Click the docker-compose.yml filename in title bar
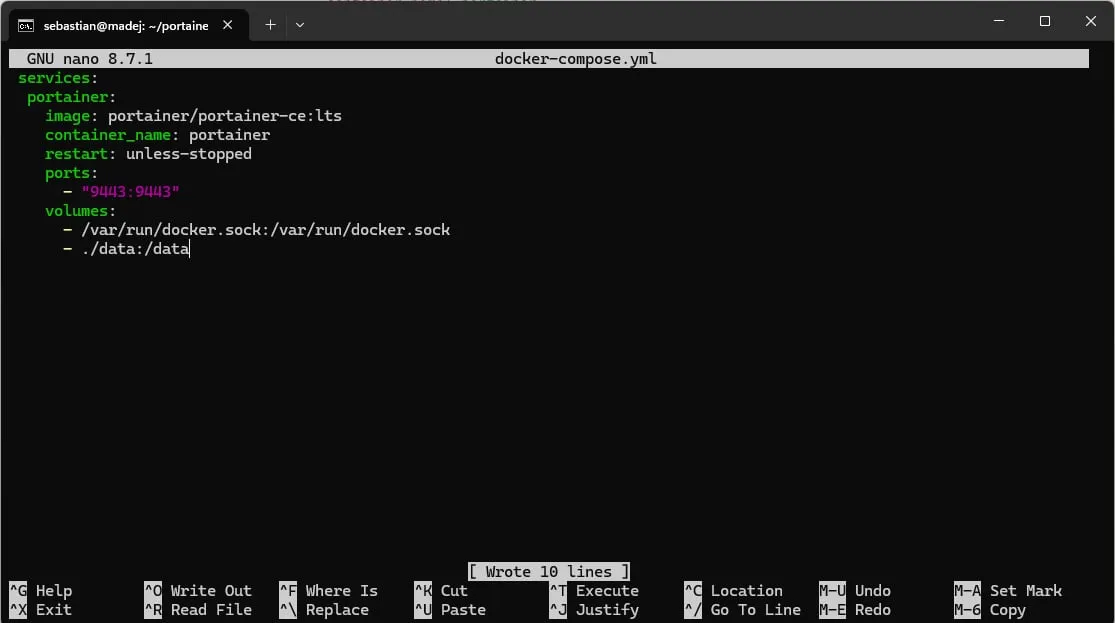The width and height of the screenshot is (1115, 623). click(575, 59)
